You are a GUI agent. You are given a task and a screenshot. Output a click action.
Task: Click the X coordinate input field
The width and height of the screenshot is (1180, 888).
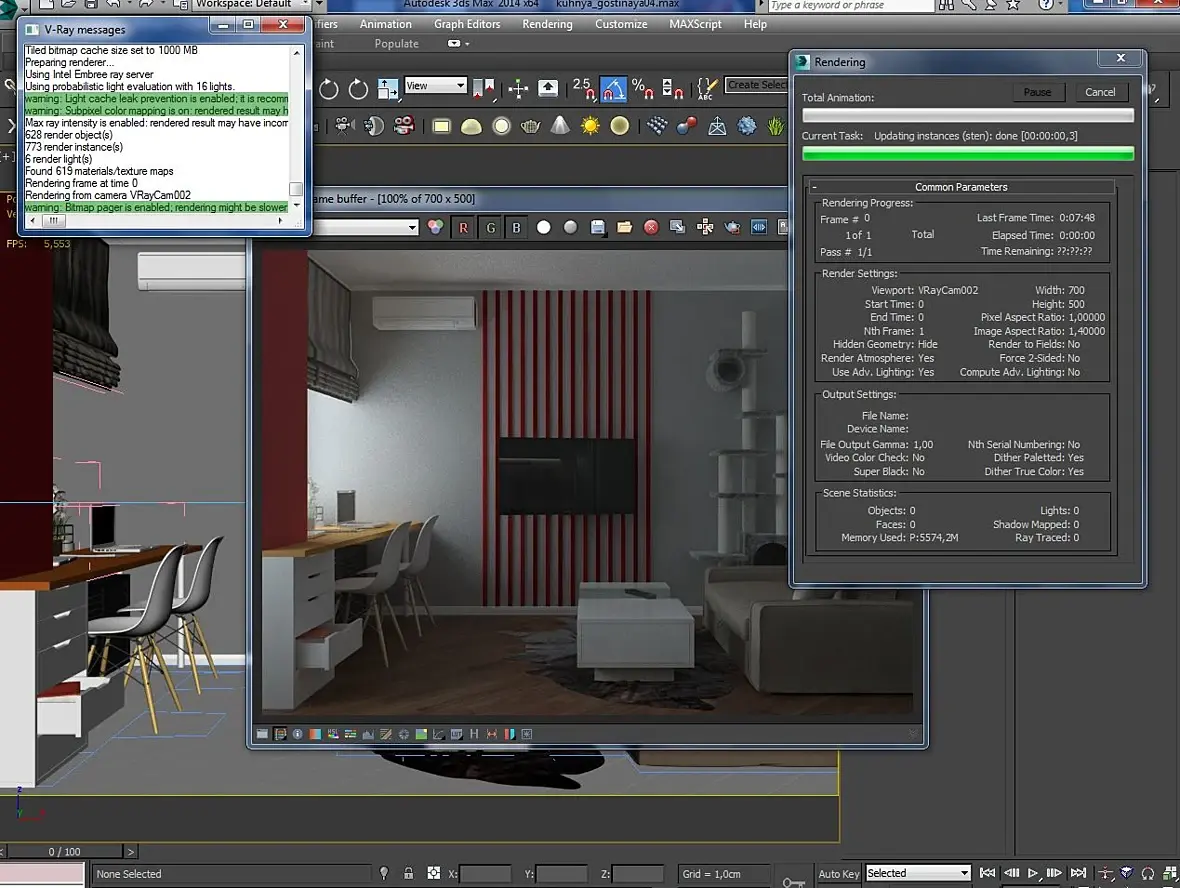point(485,874)
